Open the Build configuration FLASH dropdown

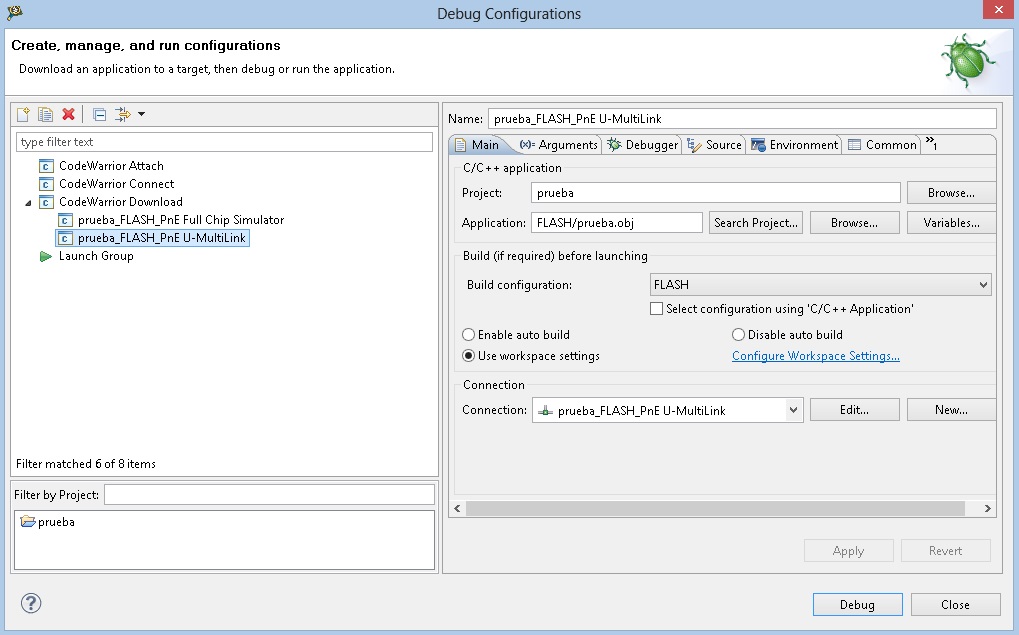point(820,285)
